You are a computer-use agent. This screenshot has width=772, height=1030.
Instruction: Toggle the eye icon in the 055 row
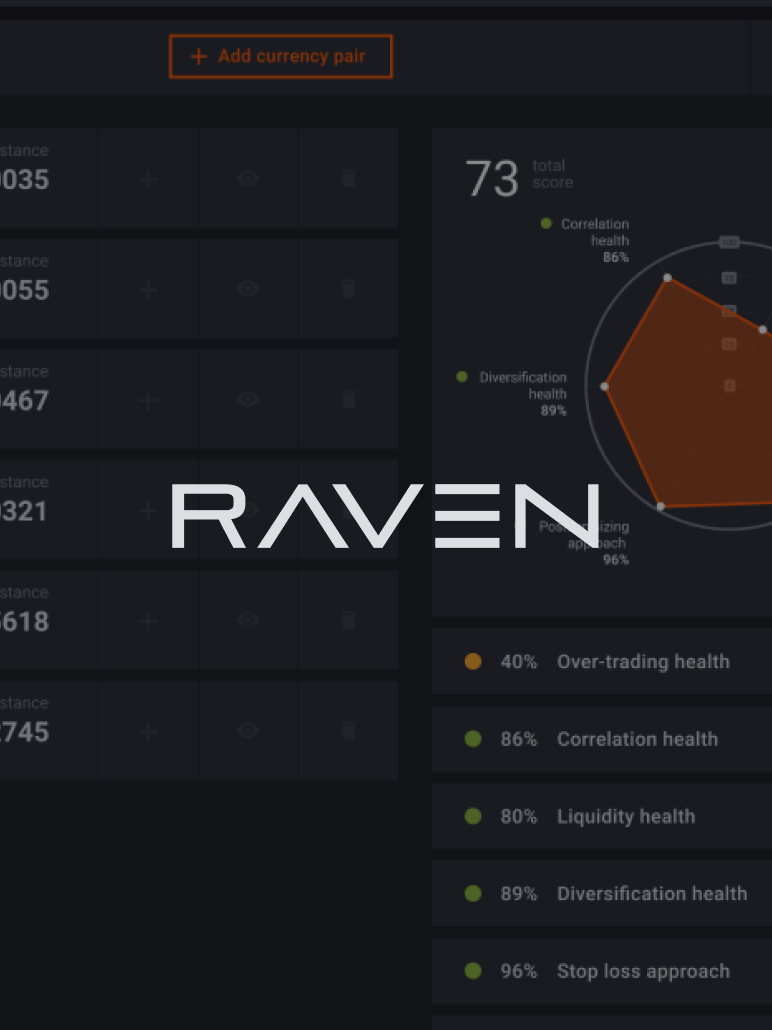click(248, 288)
